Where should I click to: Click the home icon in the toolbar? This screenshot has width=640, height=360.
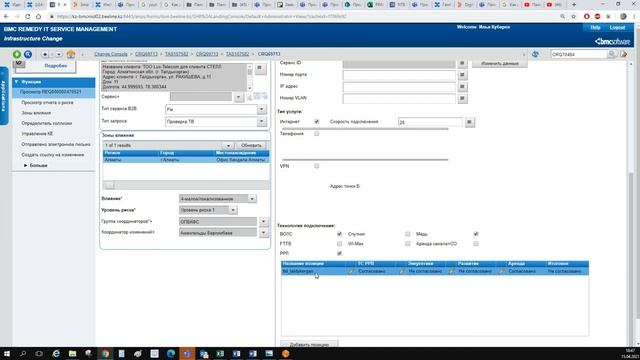[71, 54]
